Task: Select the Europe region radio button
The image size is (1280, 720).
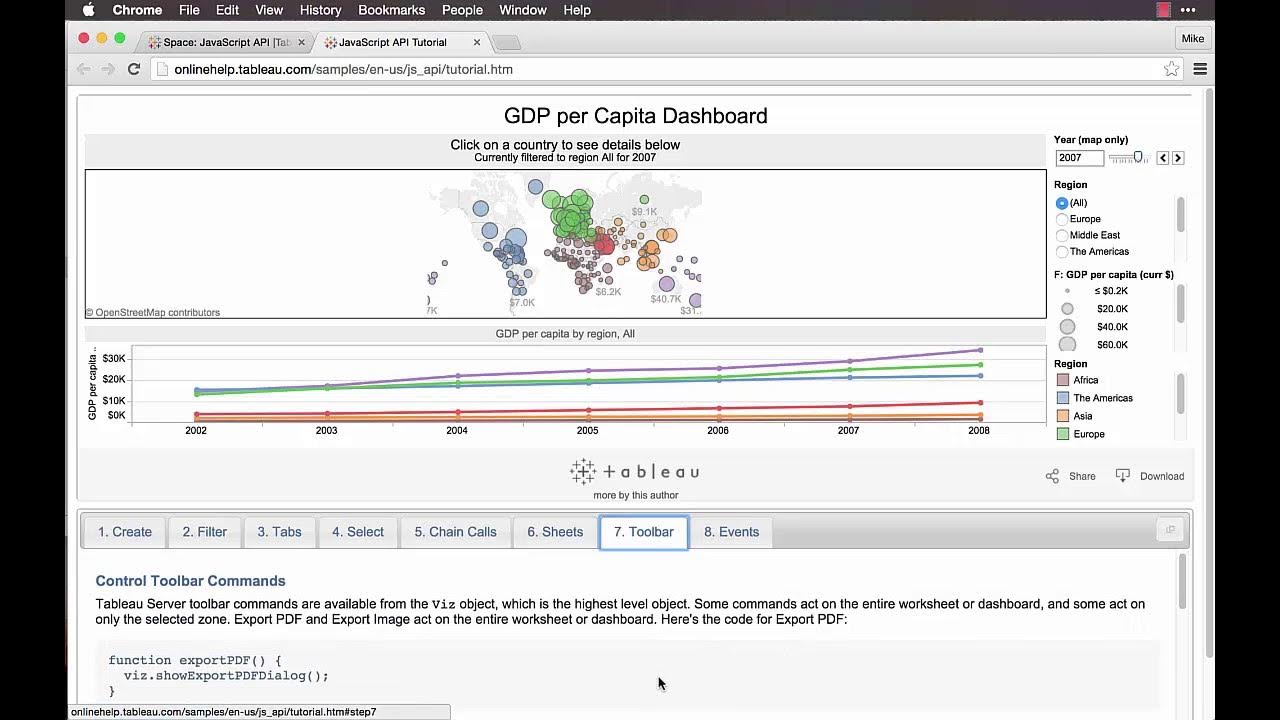Action: [x=1062, y=219]
